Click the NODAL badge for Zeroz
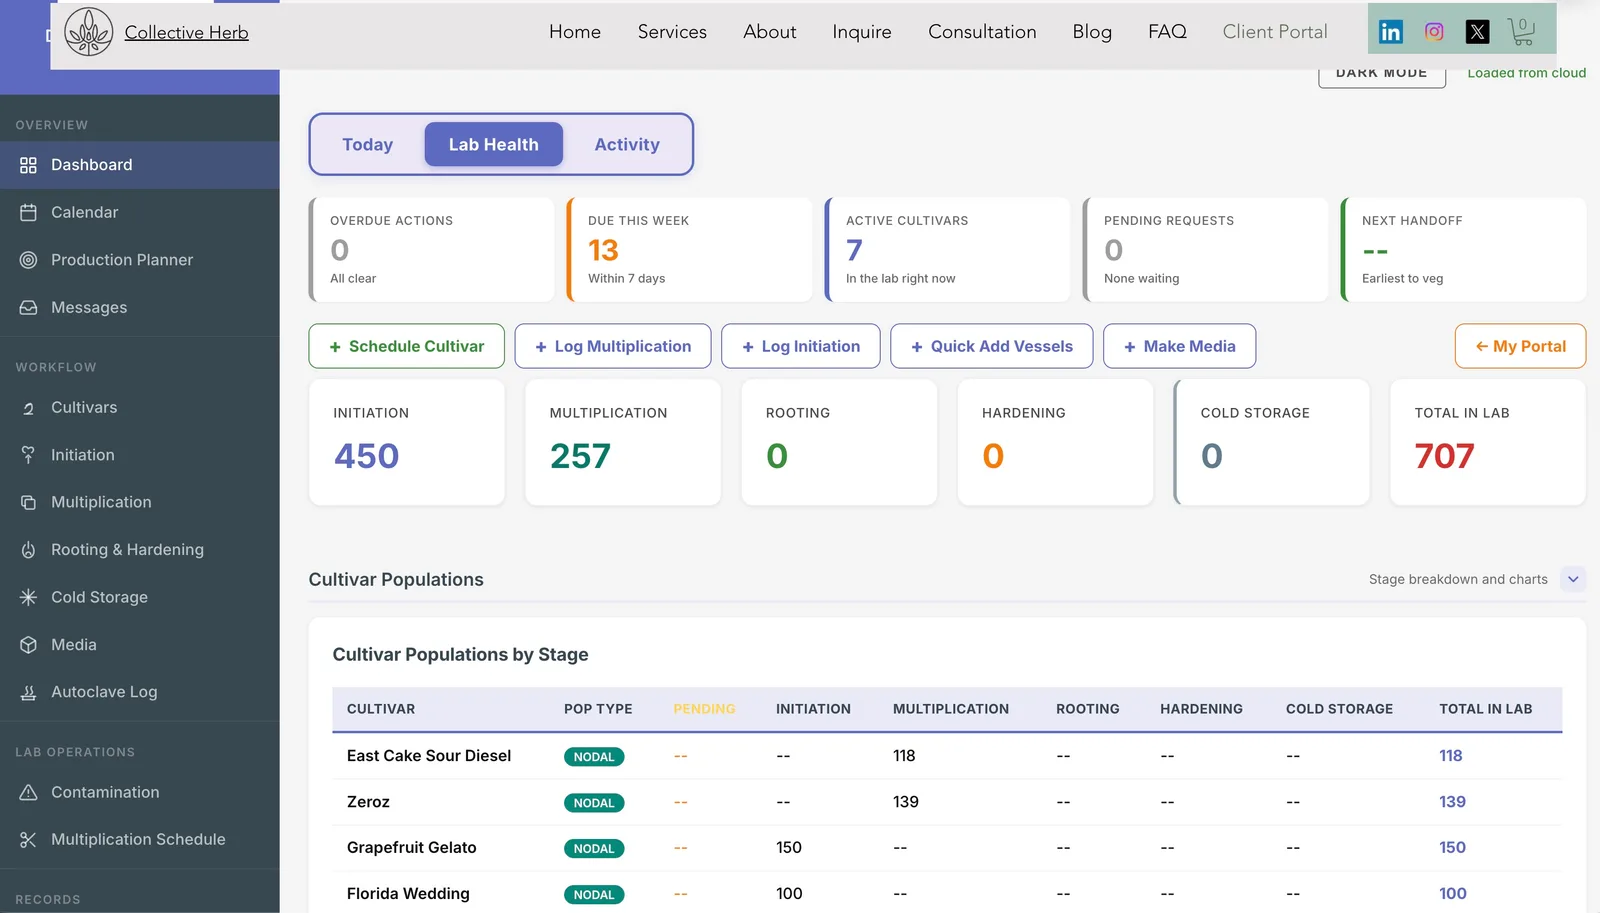This screenshot has width=1600, height=913. point(594,803)
